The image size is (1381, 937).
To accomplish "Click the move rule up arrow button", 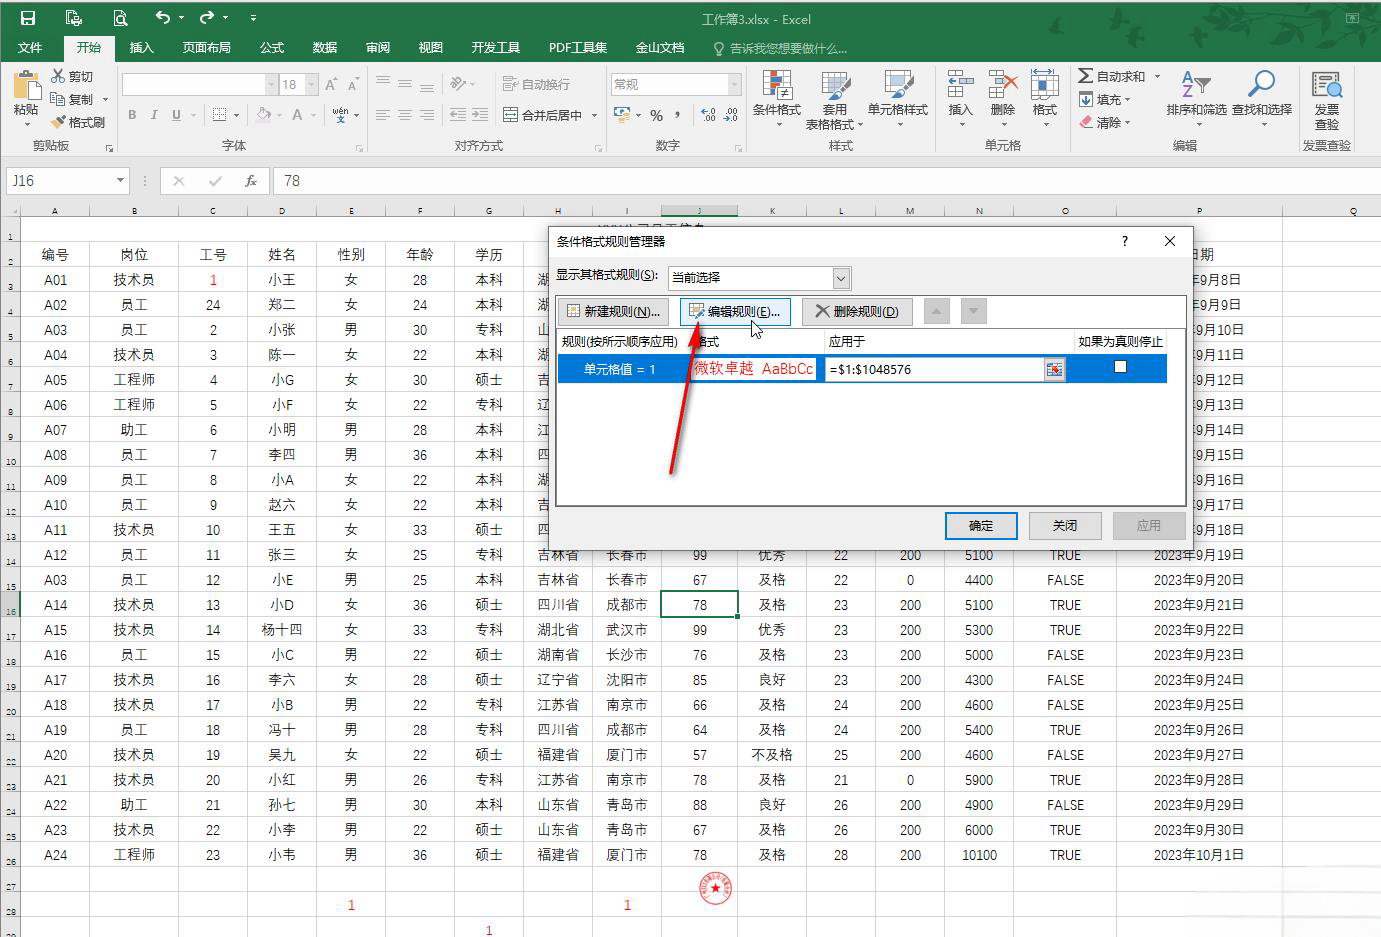I will [x=936, y=311].
